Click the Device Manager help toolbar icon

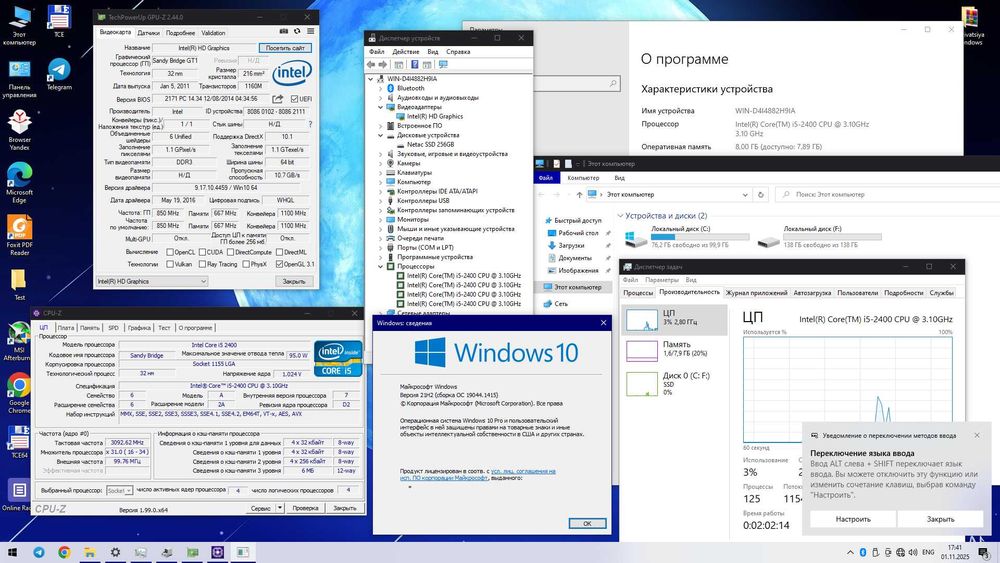pos(415,64)
